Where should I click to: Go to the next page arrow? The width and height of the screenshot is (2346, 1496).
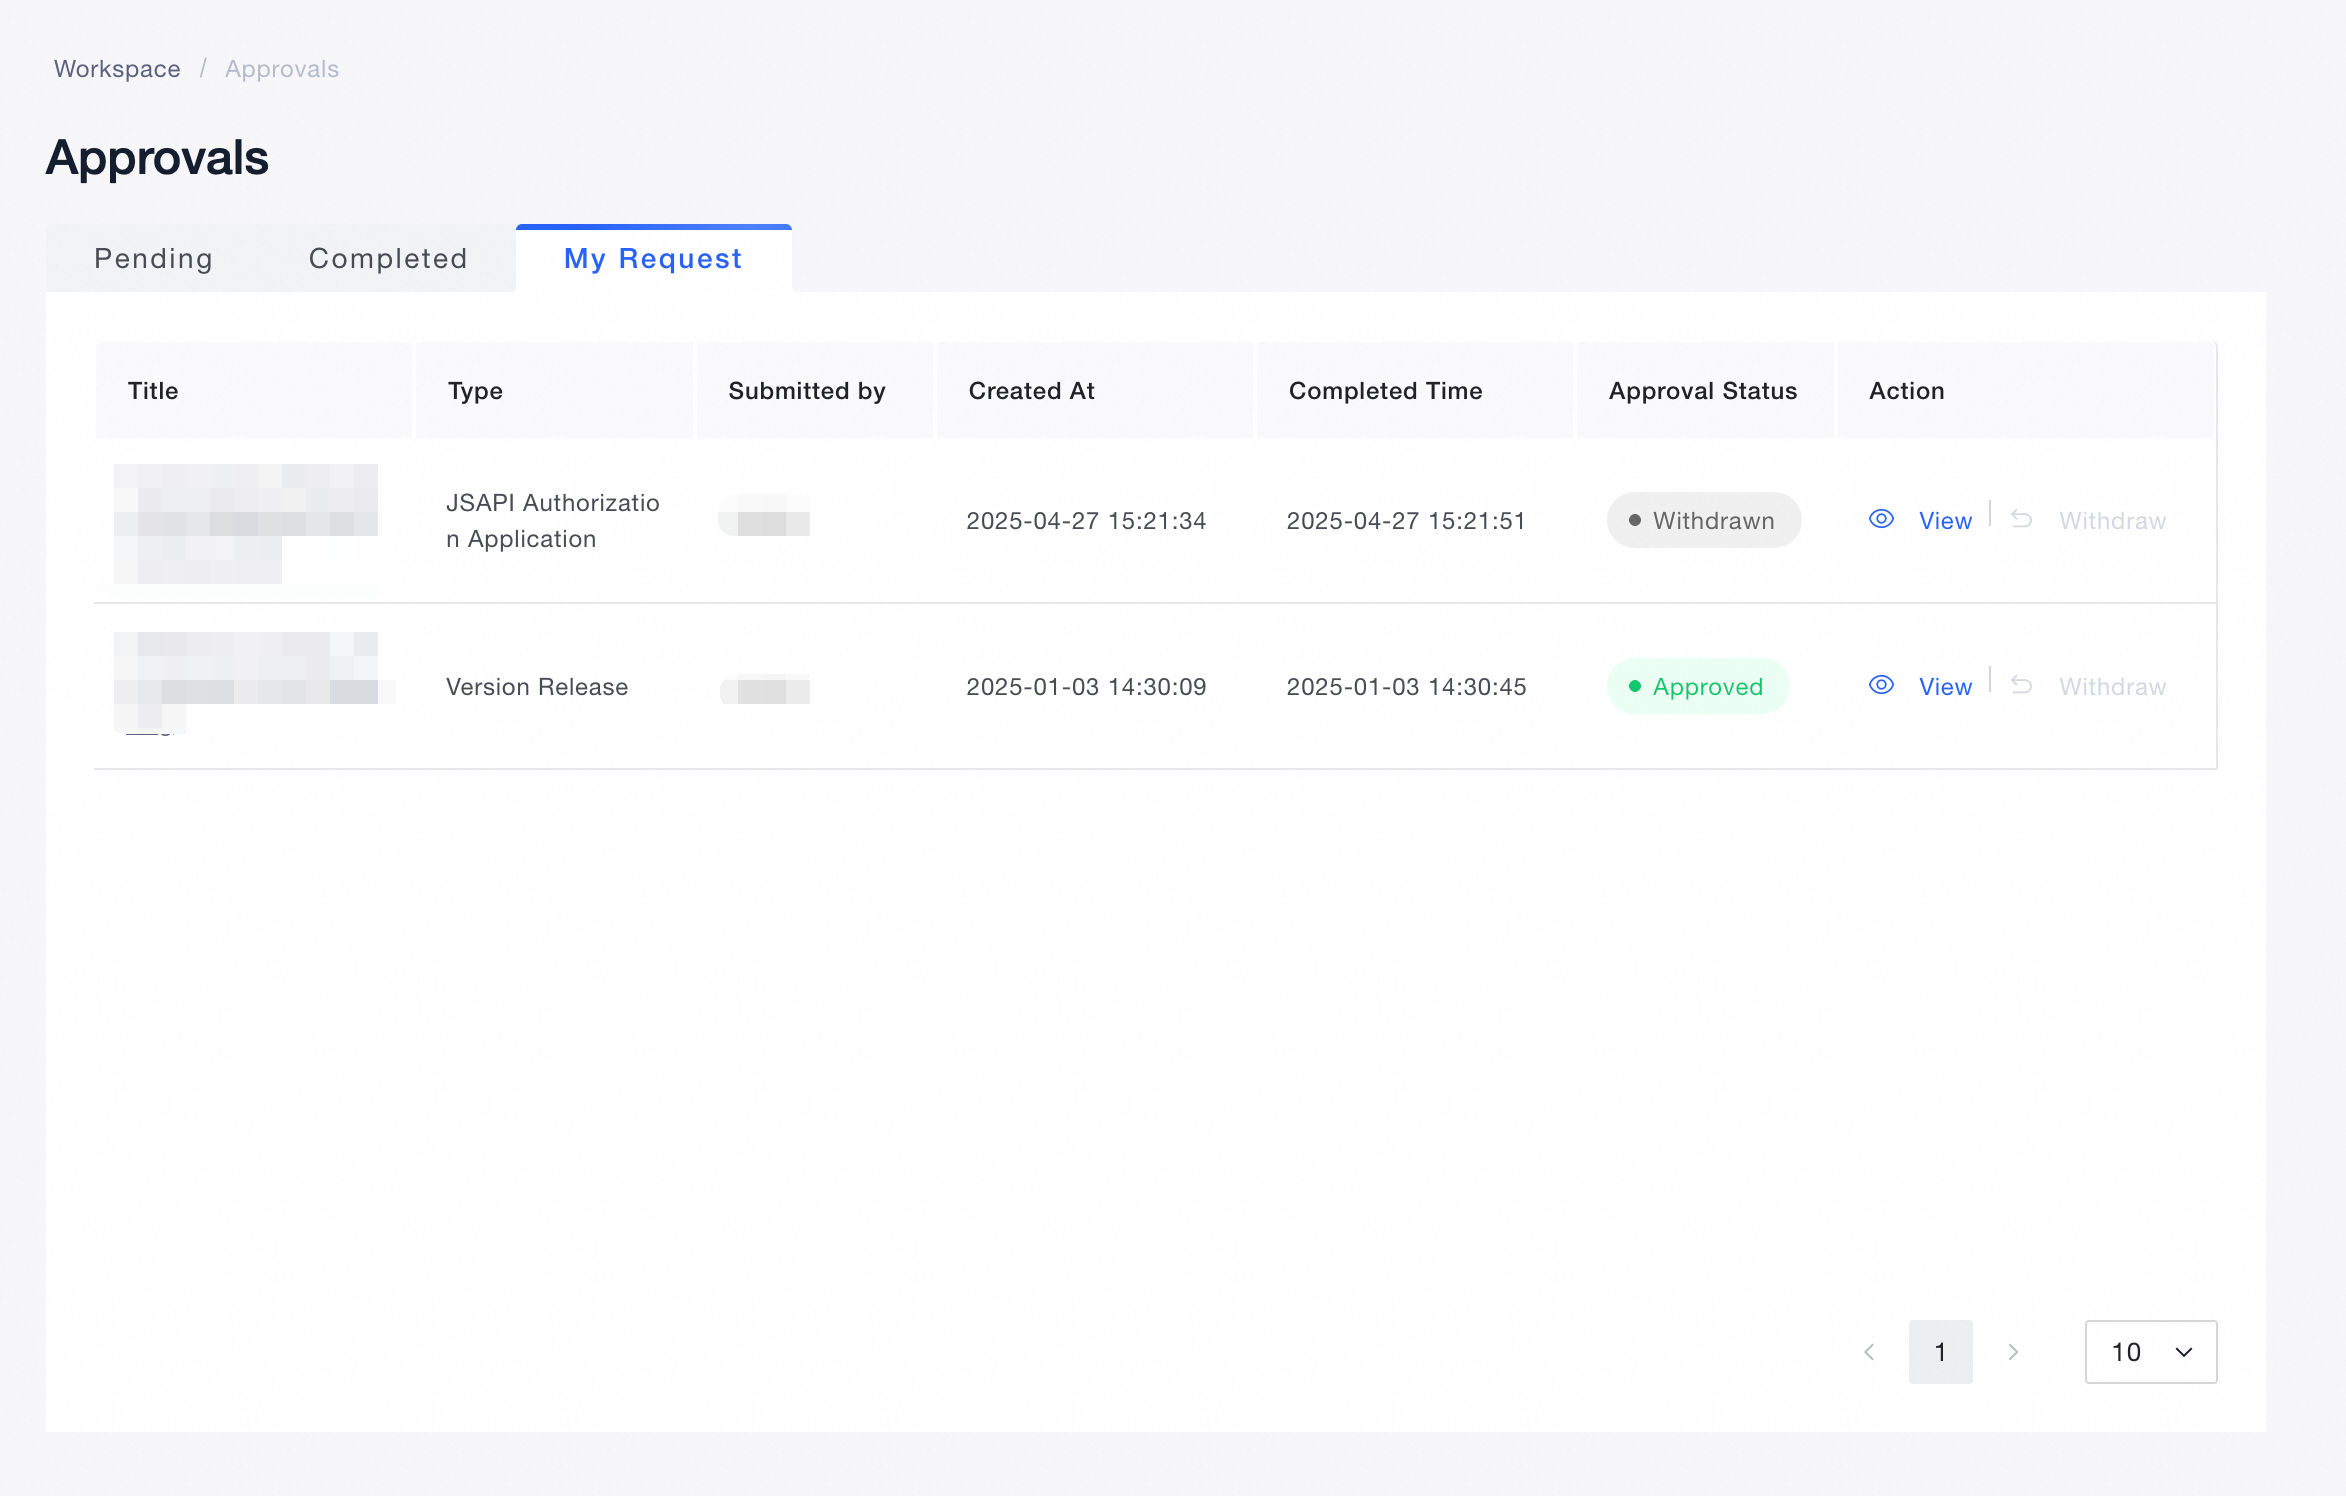tap(2013, 1352)
